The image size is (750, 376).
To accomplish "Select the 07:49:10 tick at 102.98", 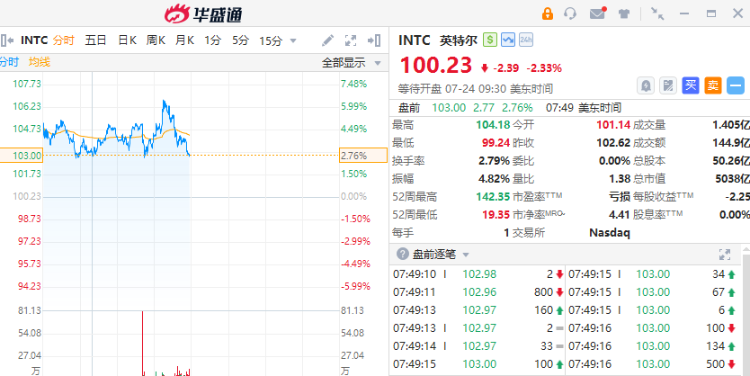I will click(x=478, y=274).
